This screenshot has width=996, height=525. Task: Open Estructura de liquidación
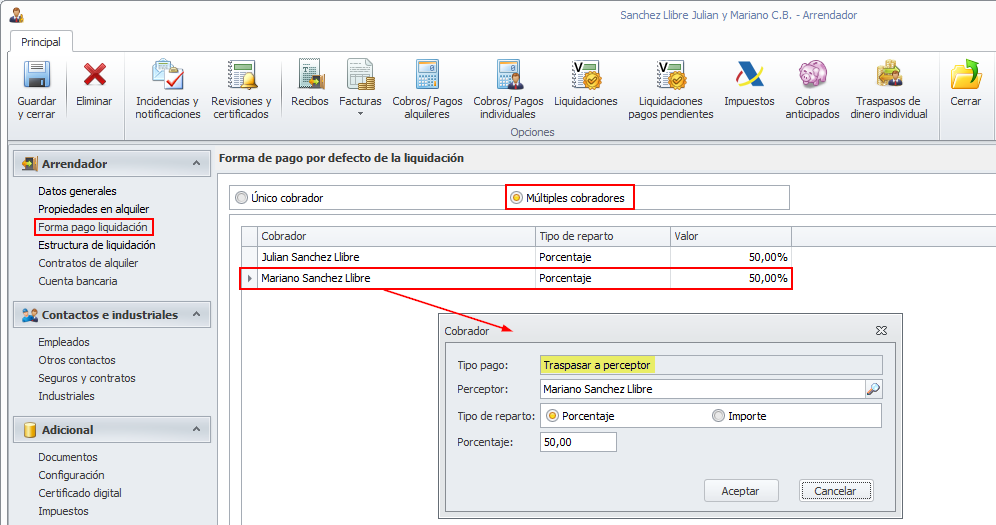(97, 245)
